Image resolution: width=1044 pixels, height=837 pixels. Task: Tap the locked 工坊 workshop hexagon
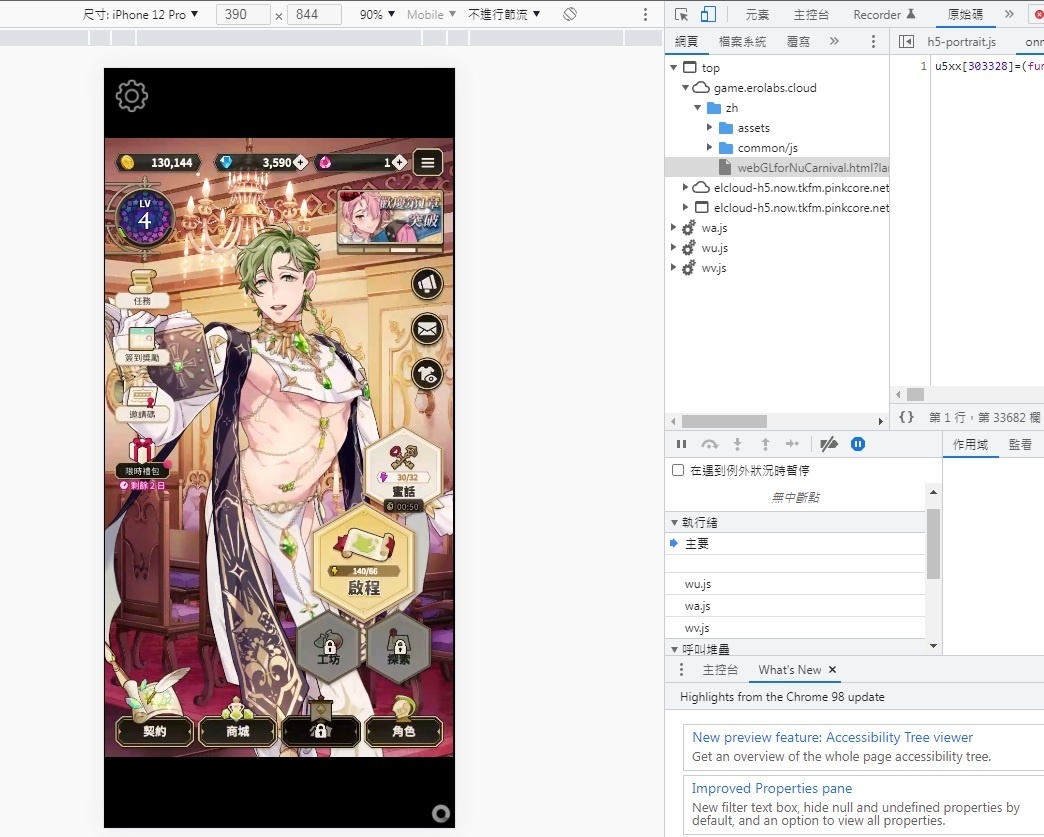point(328,647)
